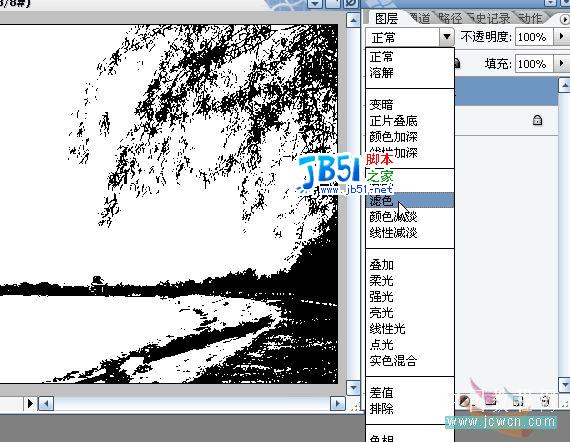
Task: Choose 线性减淡 blend mode
Action: click(x=410, y=233)
